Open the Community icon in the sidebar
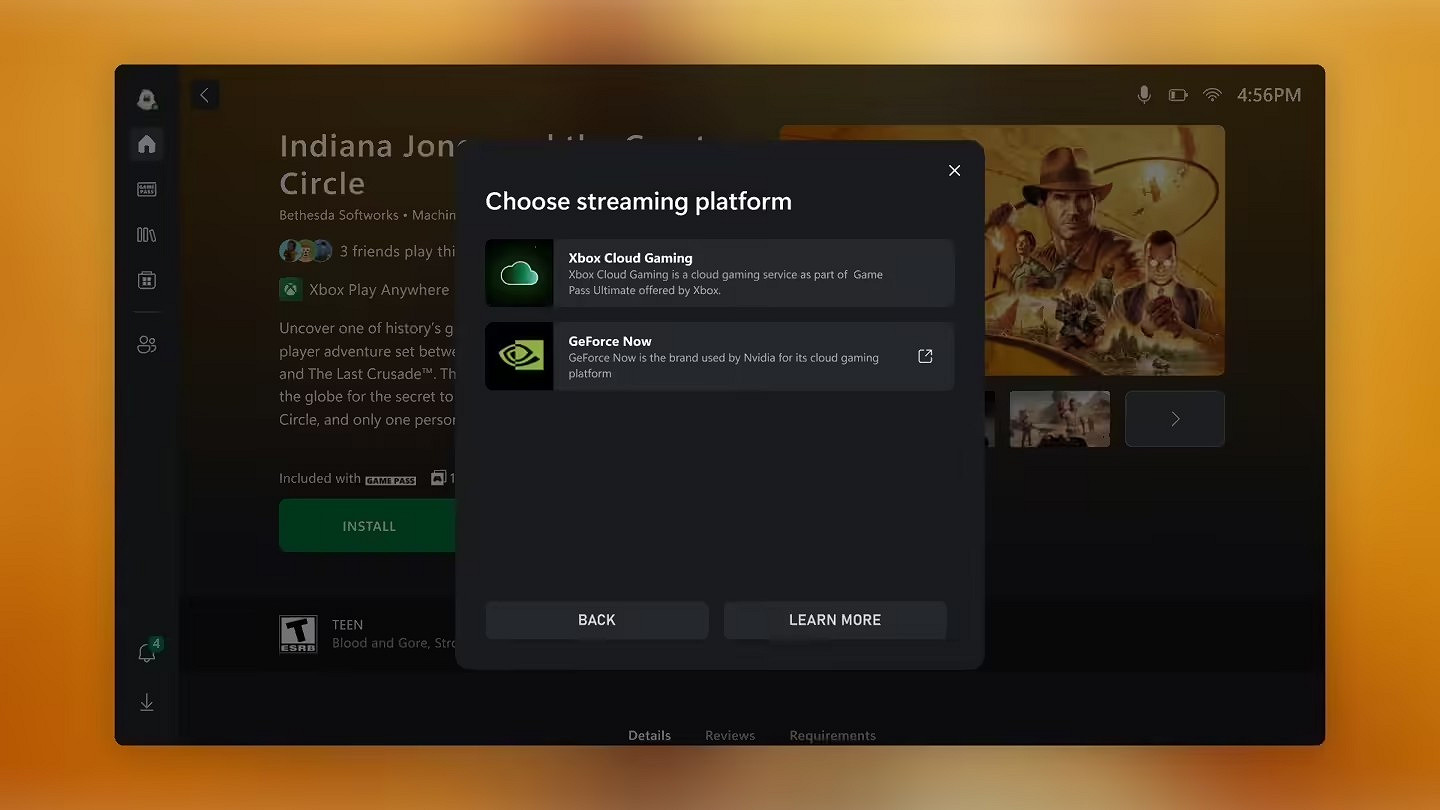1440x810 pixels. 146,343
